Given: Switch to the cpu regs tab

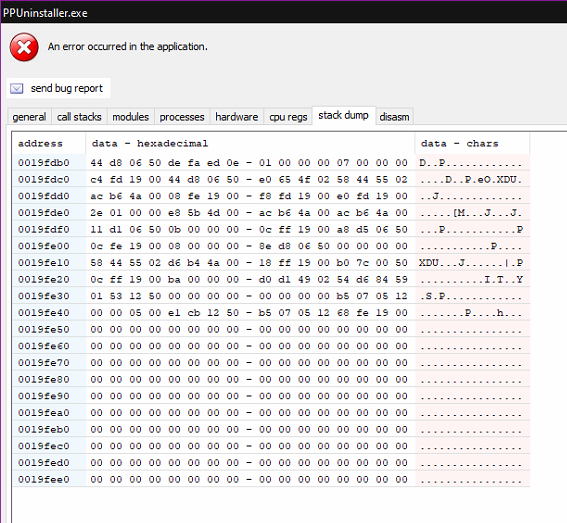Looking at the screenshot, I should [x=288, y=117].
